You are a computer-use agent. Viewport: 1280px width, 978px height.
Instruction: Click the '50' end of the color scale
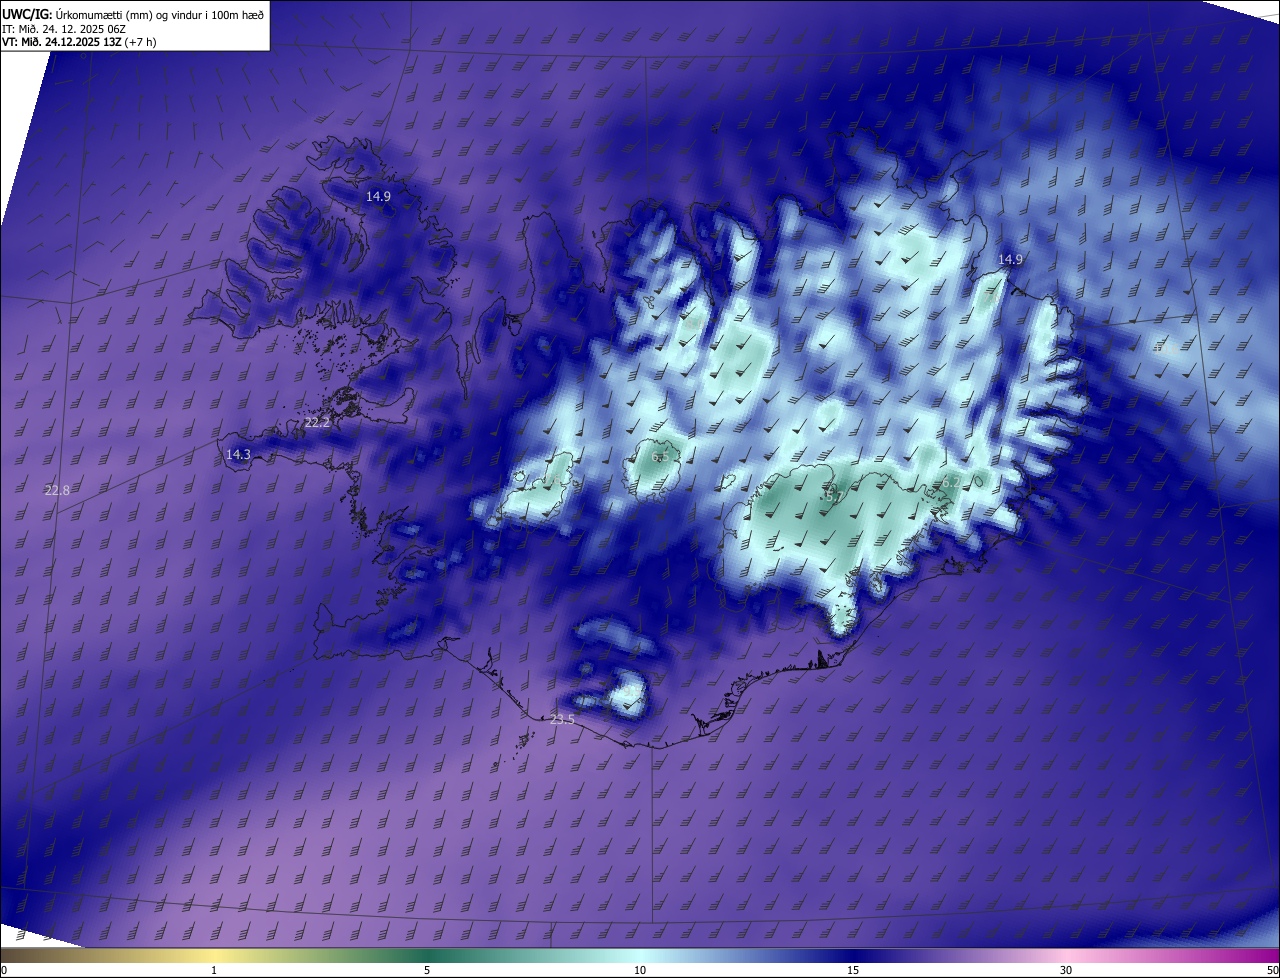pyautogui.click(x=1272, y=970)
